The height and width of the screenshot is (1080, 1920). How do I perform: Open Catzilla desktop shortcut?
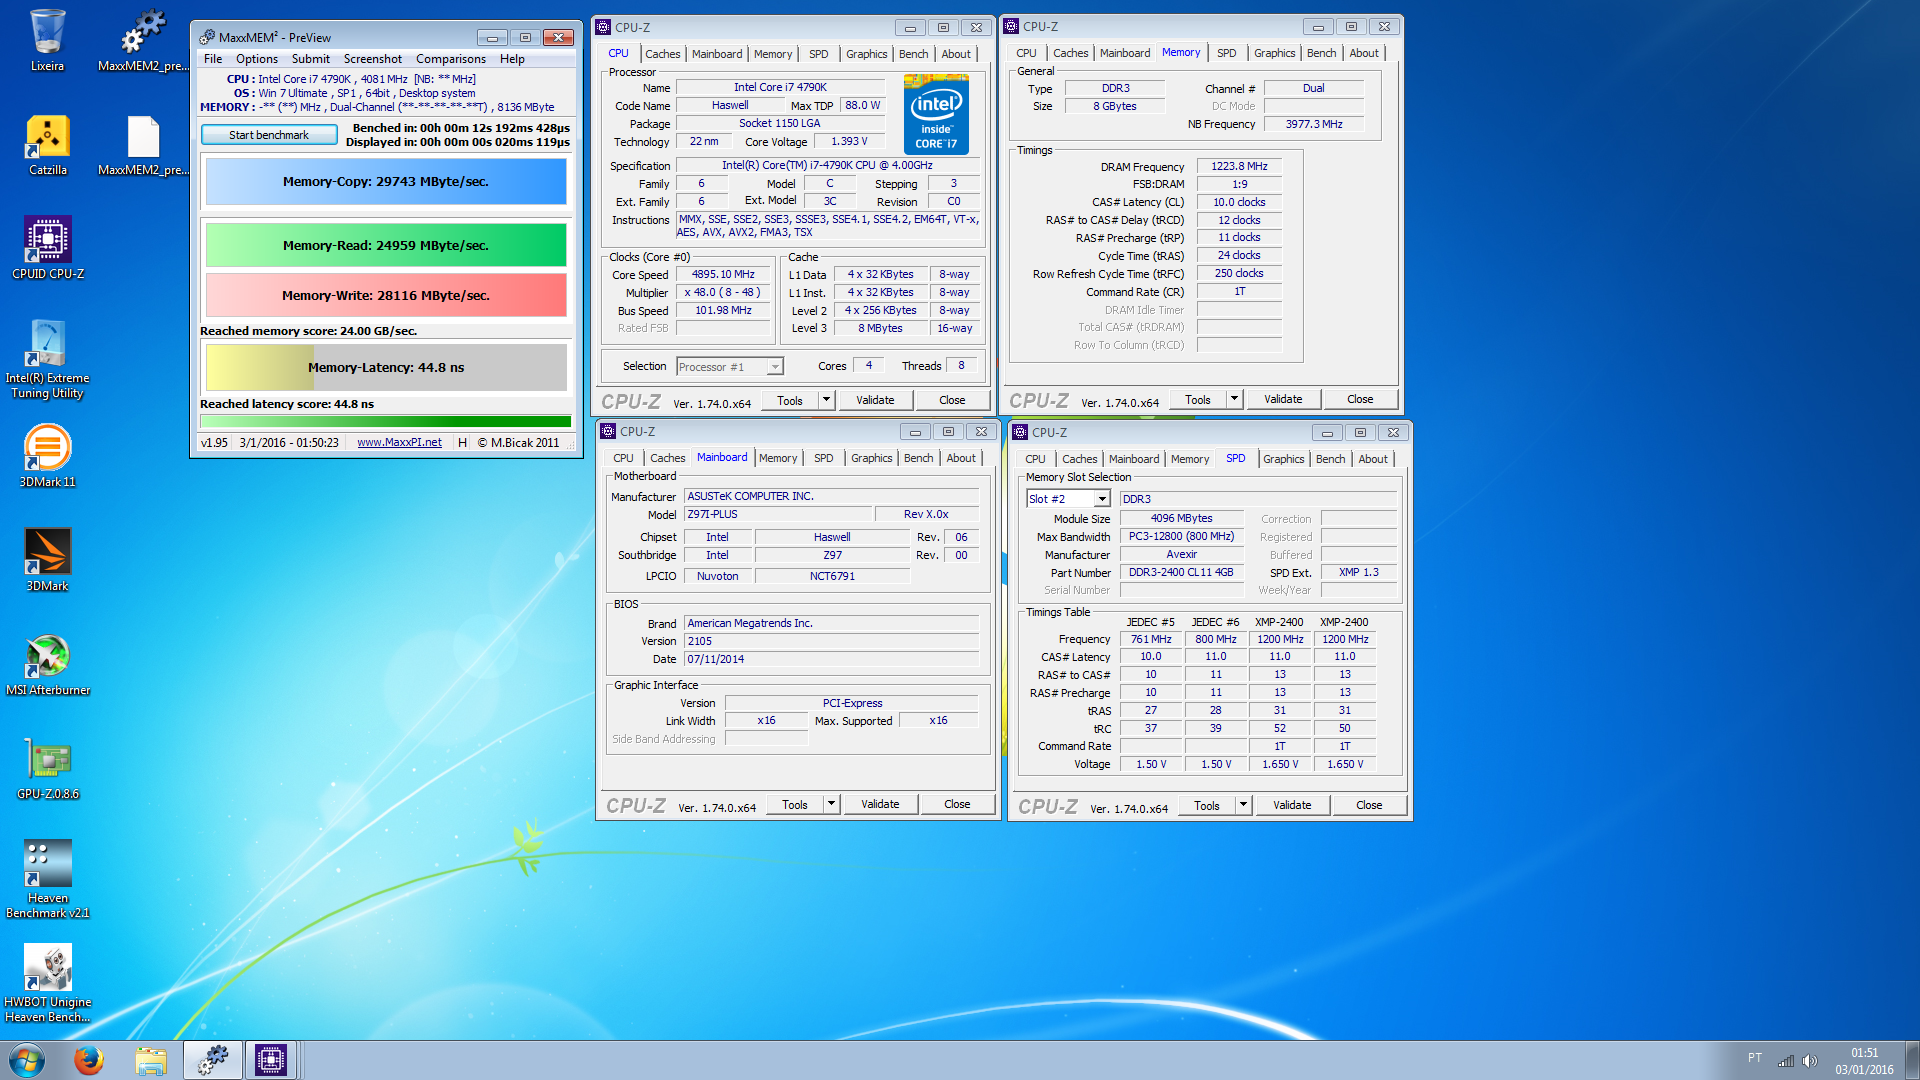pos(47,145)
